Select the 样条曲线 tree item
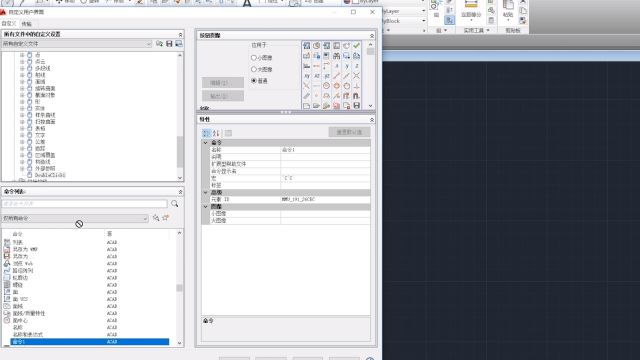640x360 pixels. pyautogui.click(x=45, y=115)
